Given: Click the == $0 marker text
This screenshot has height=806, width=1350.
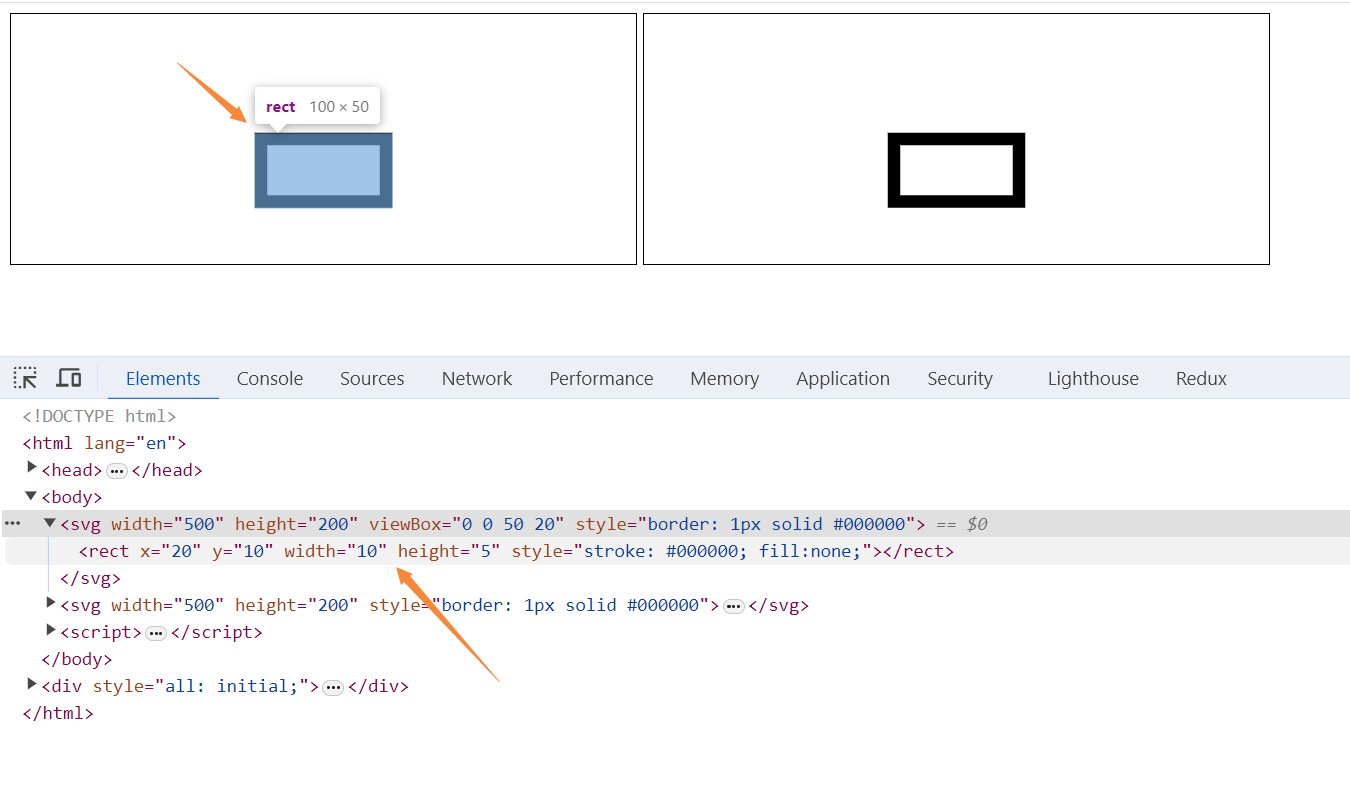Looking at the screenshot, I should click(x=962, y=524).
